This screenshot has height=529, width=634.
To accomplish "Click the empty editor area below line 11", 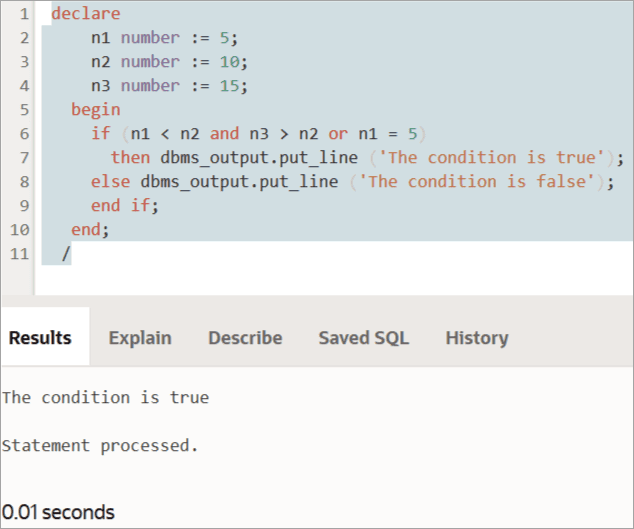I will pyautogui.click(x=334, y=280).
